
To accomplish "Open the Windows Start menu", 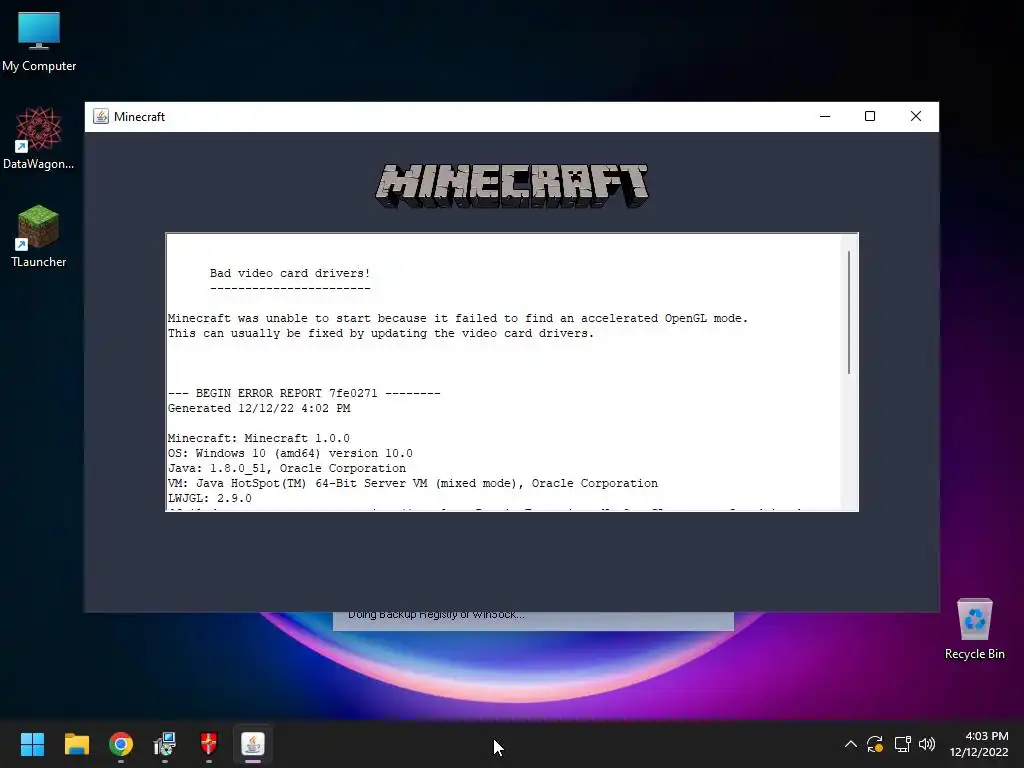I will (32, 744).
